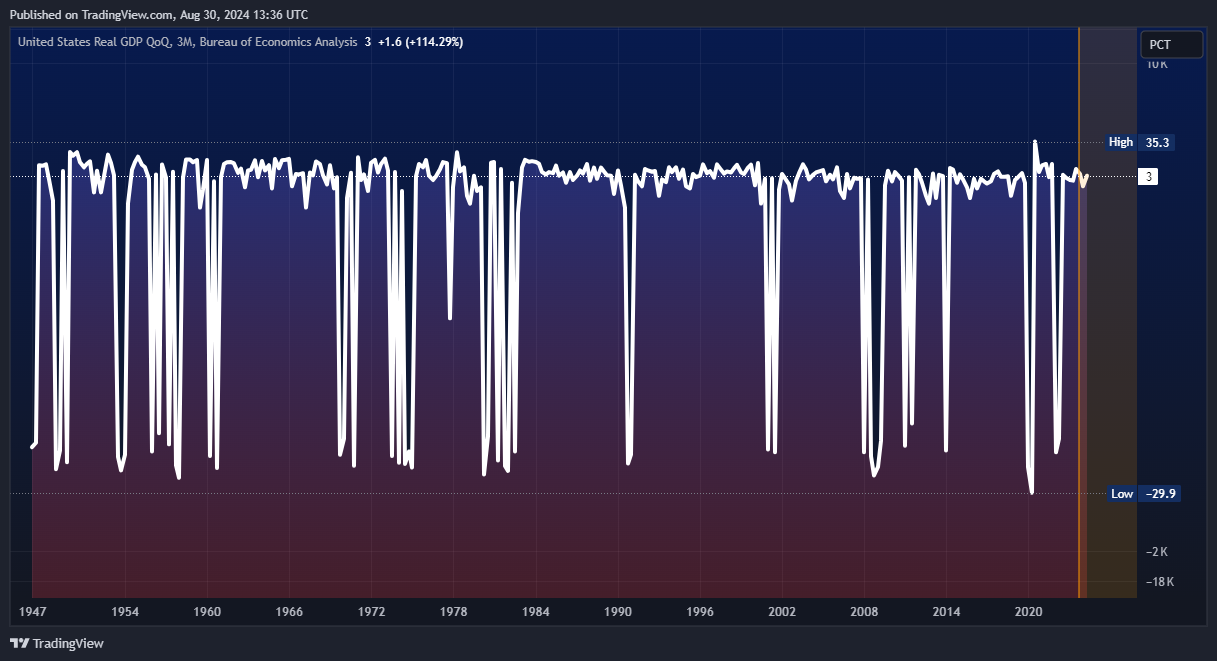Click the 1960 year label on time axis

(207, 611)
